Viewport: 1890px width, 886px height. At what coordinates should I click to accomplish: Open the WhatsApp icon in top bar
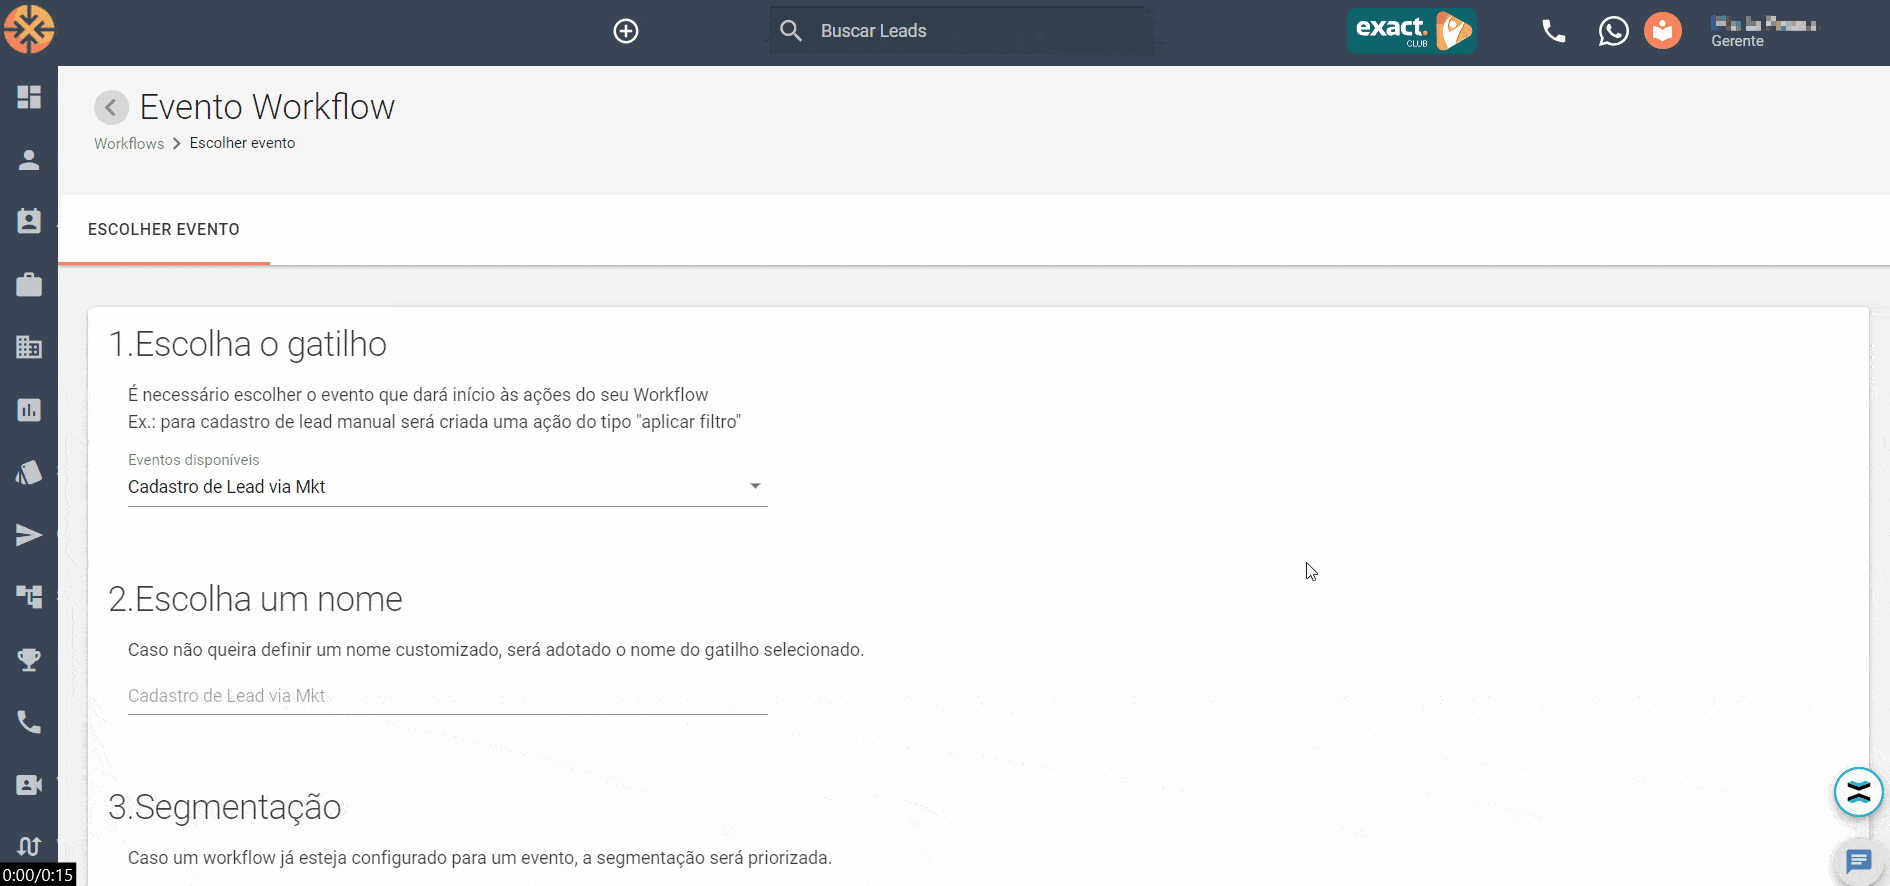pos(1613,31)
